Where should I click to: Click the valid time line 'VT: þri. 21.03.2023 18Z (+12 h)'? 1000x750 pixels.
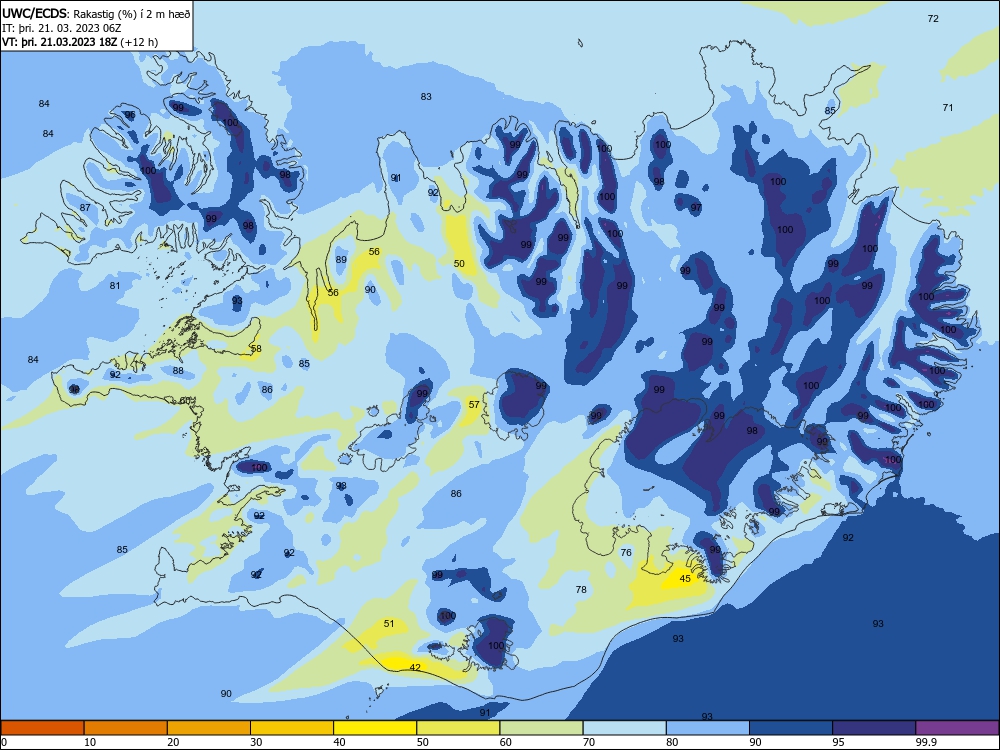[x=80, y=42]
